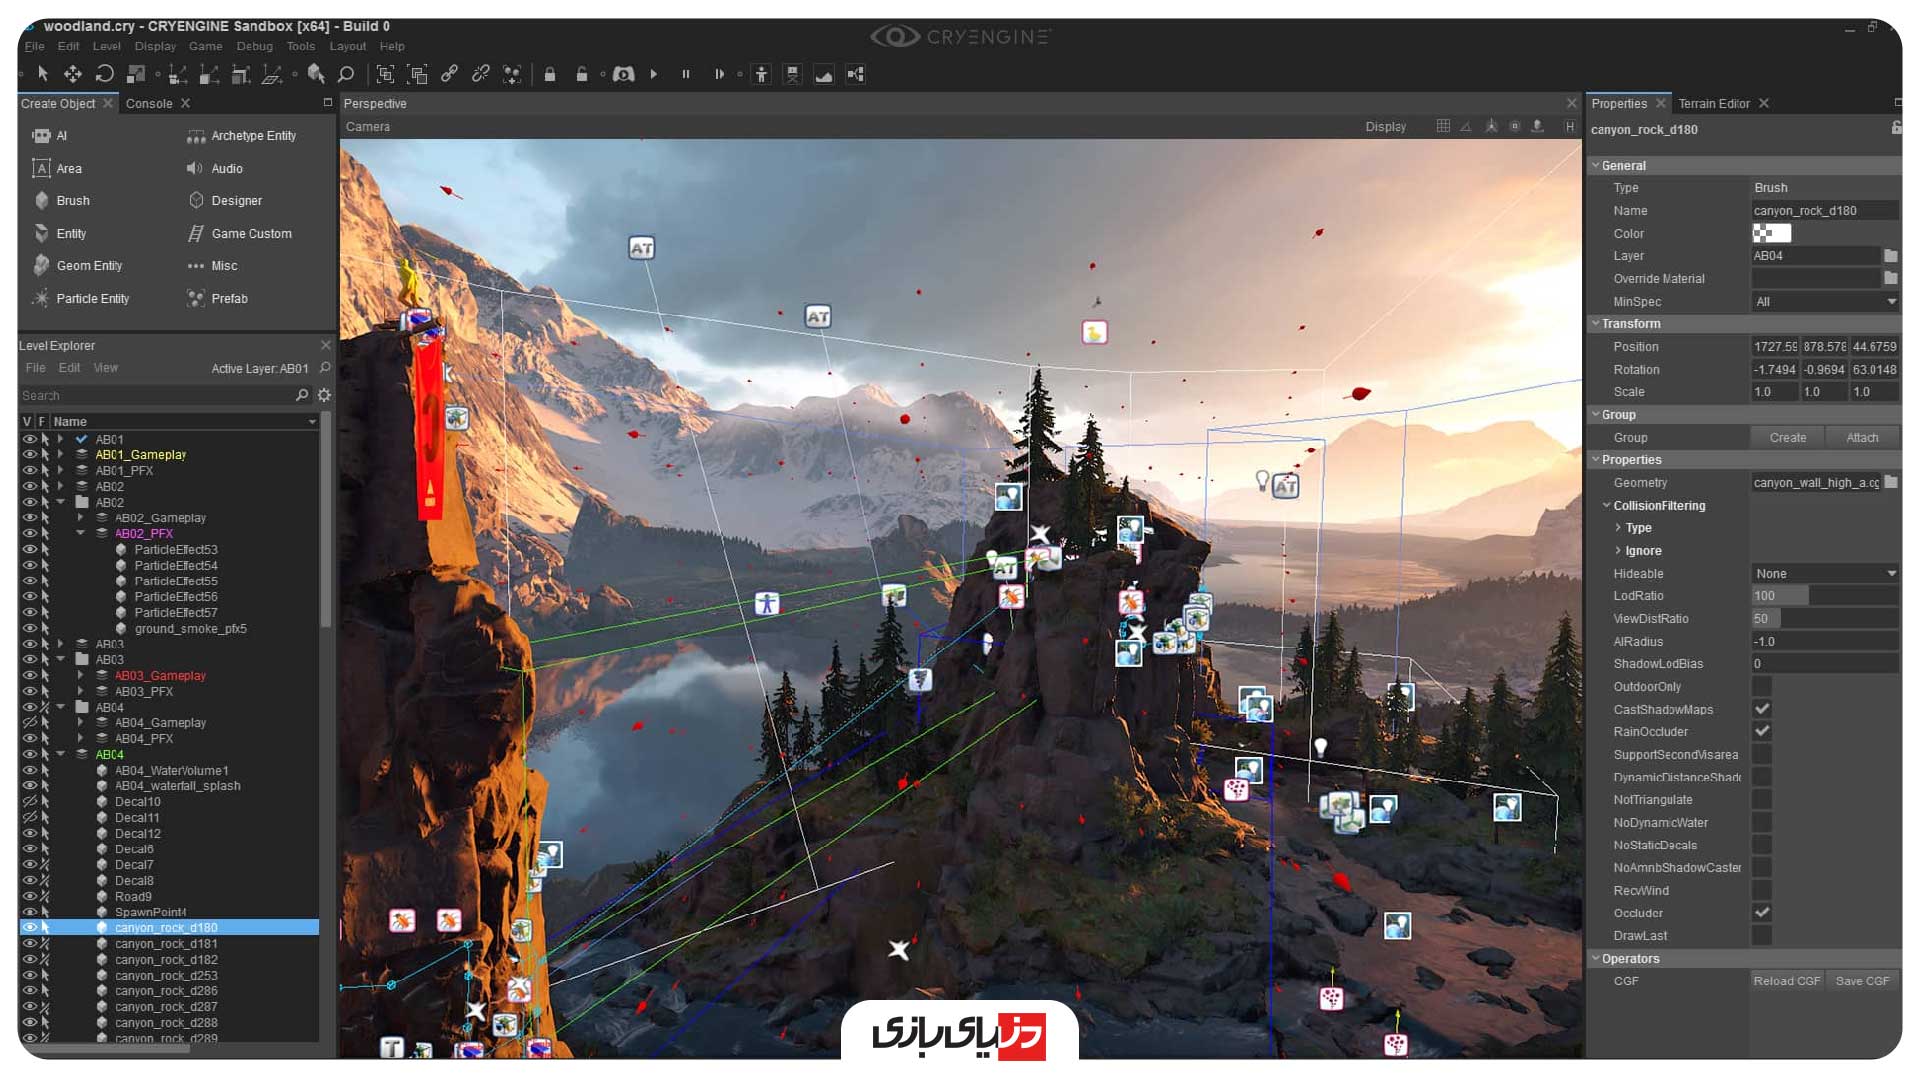Click the Attach group button
This screenshot has width=1920, height=1080.
(x=1861, y=438)
